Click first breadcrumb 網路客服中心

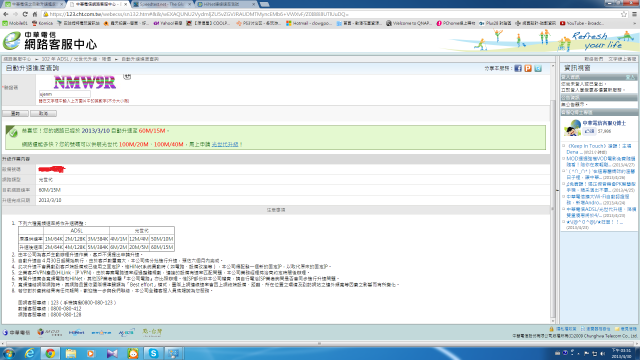point(17,59)
